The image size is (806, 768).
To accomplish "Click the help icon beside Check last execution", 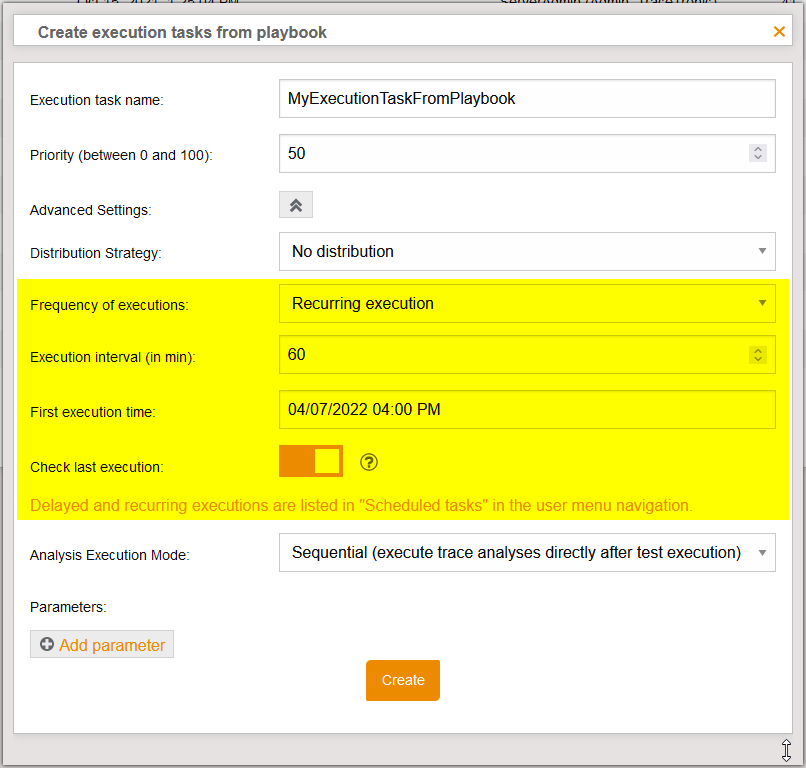I will pyautogui.click(x=369, y=461).
